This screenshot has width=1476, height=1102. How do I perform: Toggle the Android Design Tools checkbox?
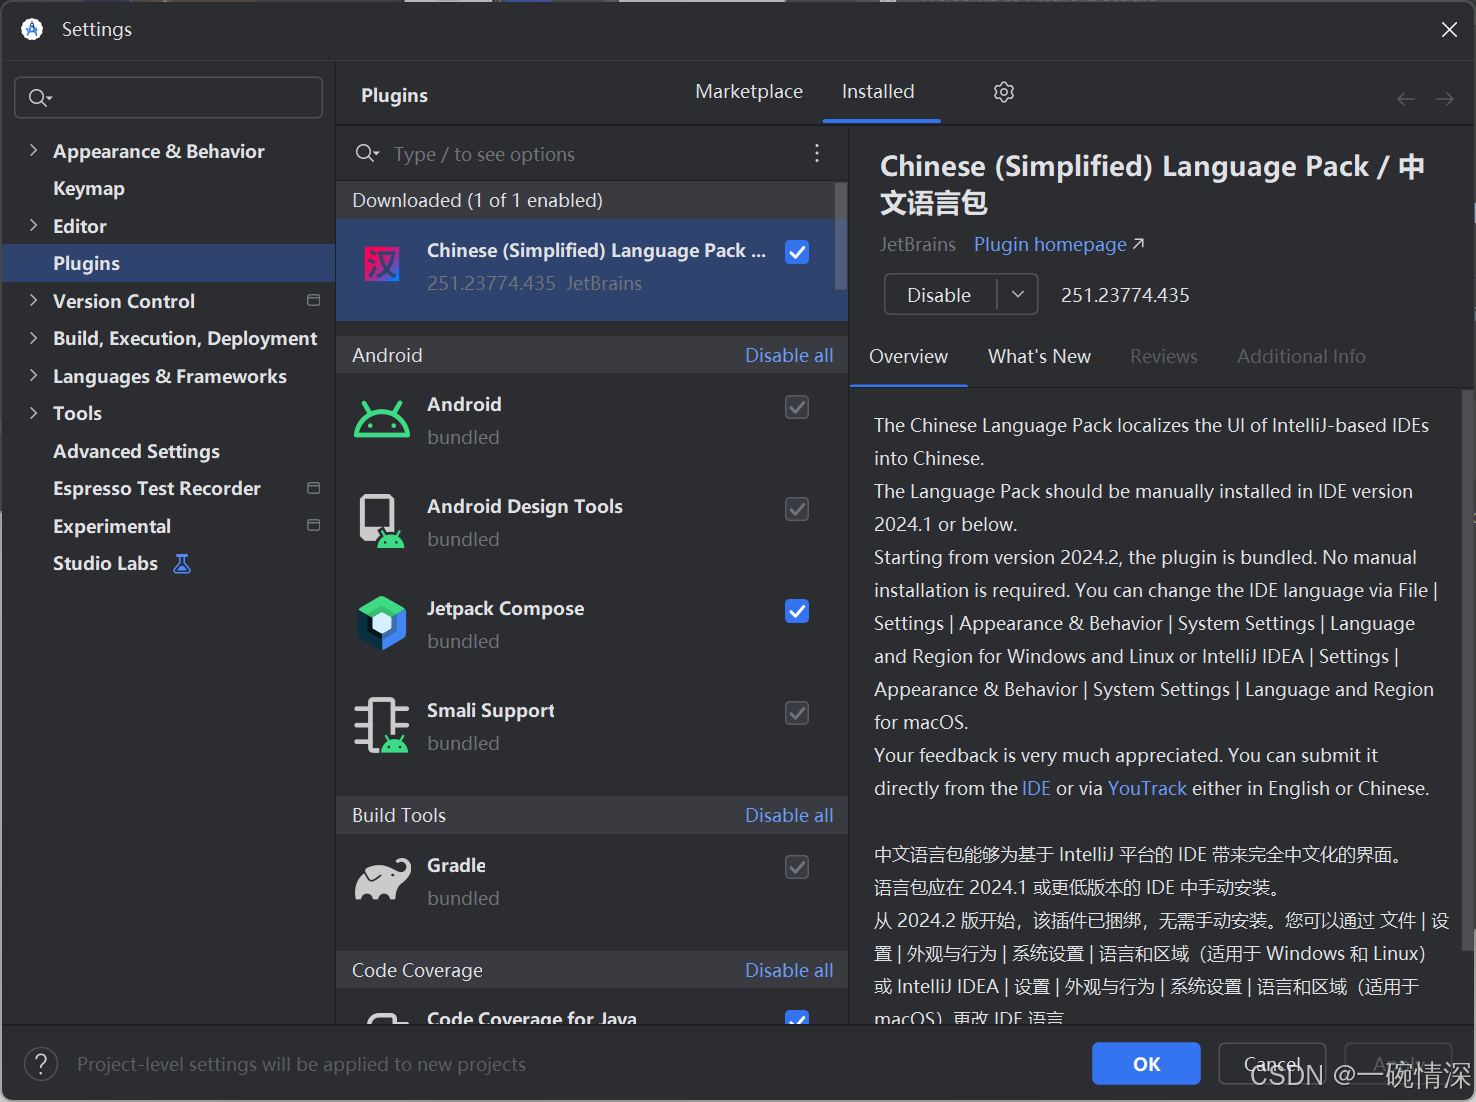tap(797, 509)
